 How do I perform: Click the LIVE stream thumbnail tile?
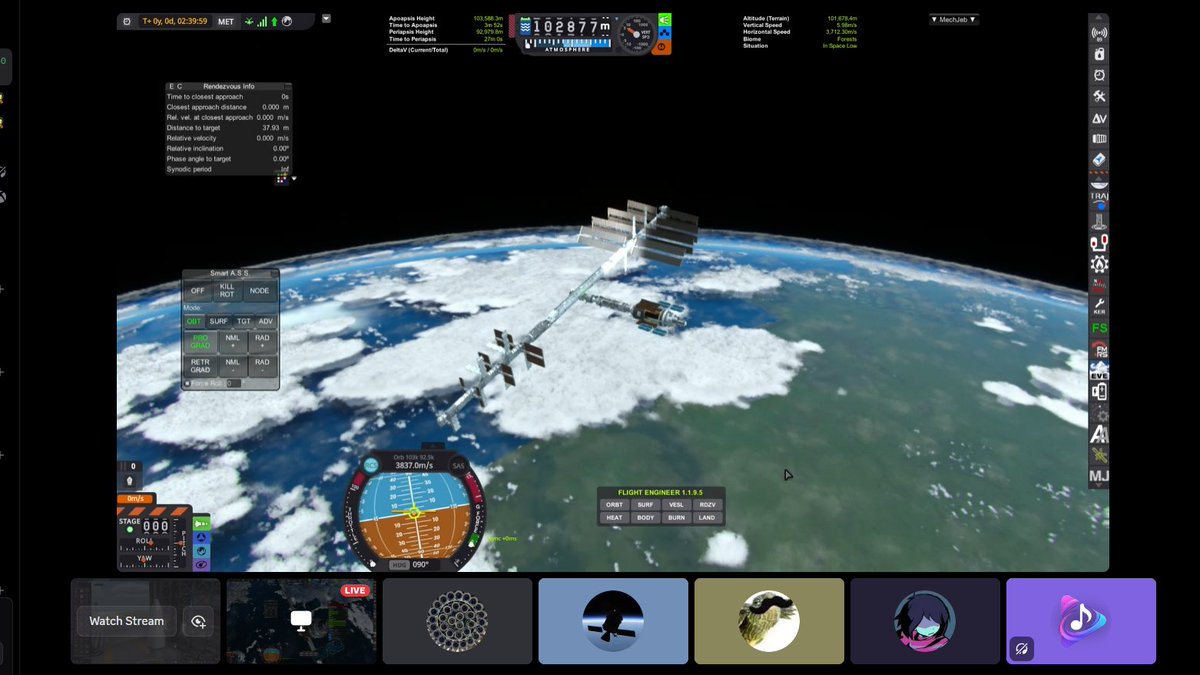pos(301,621)
